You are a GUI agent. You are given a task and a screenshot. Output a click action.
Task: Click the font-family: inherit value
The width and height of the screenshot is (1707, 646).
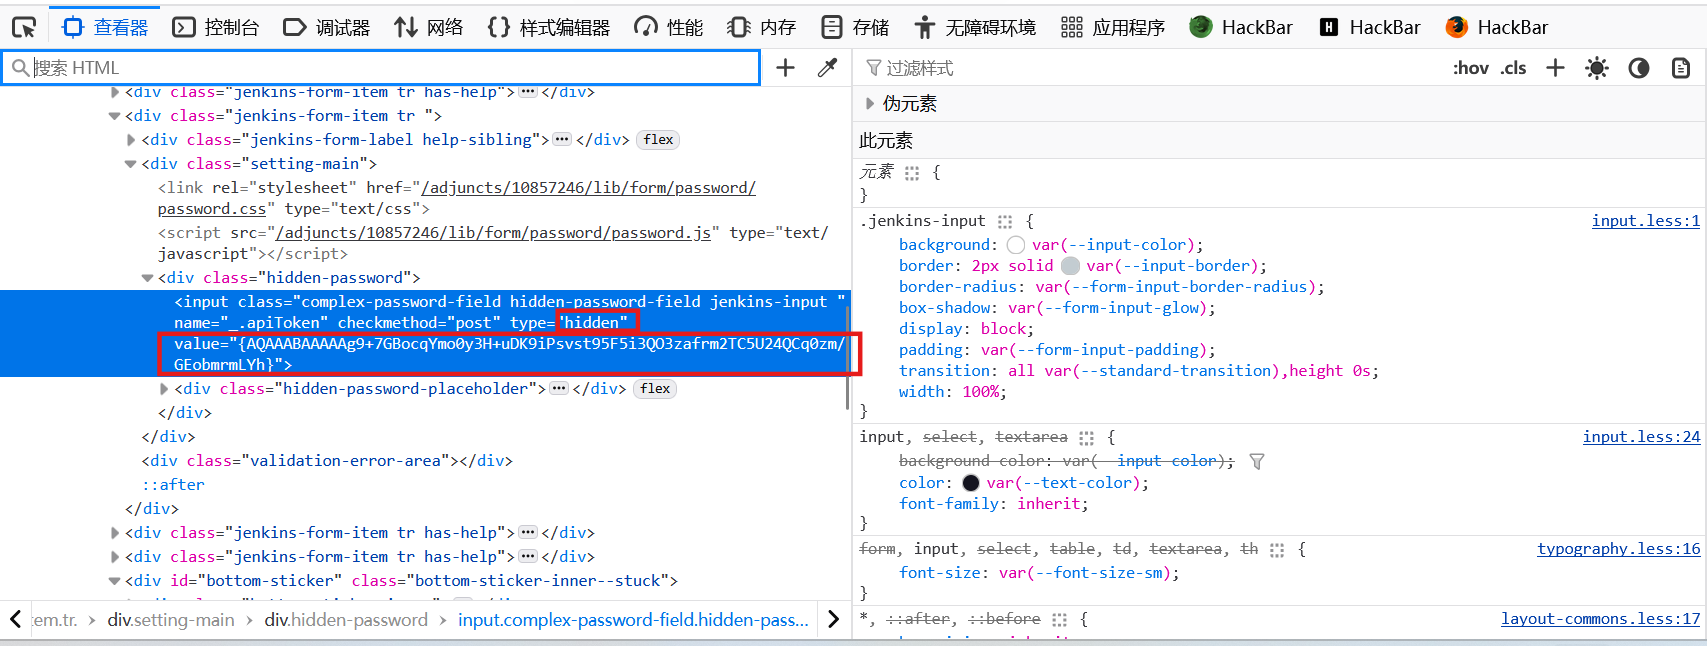pyautogui.click(x=1049, y=504)
